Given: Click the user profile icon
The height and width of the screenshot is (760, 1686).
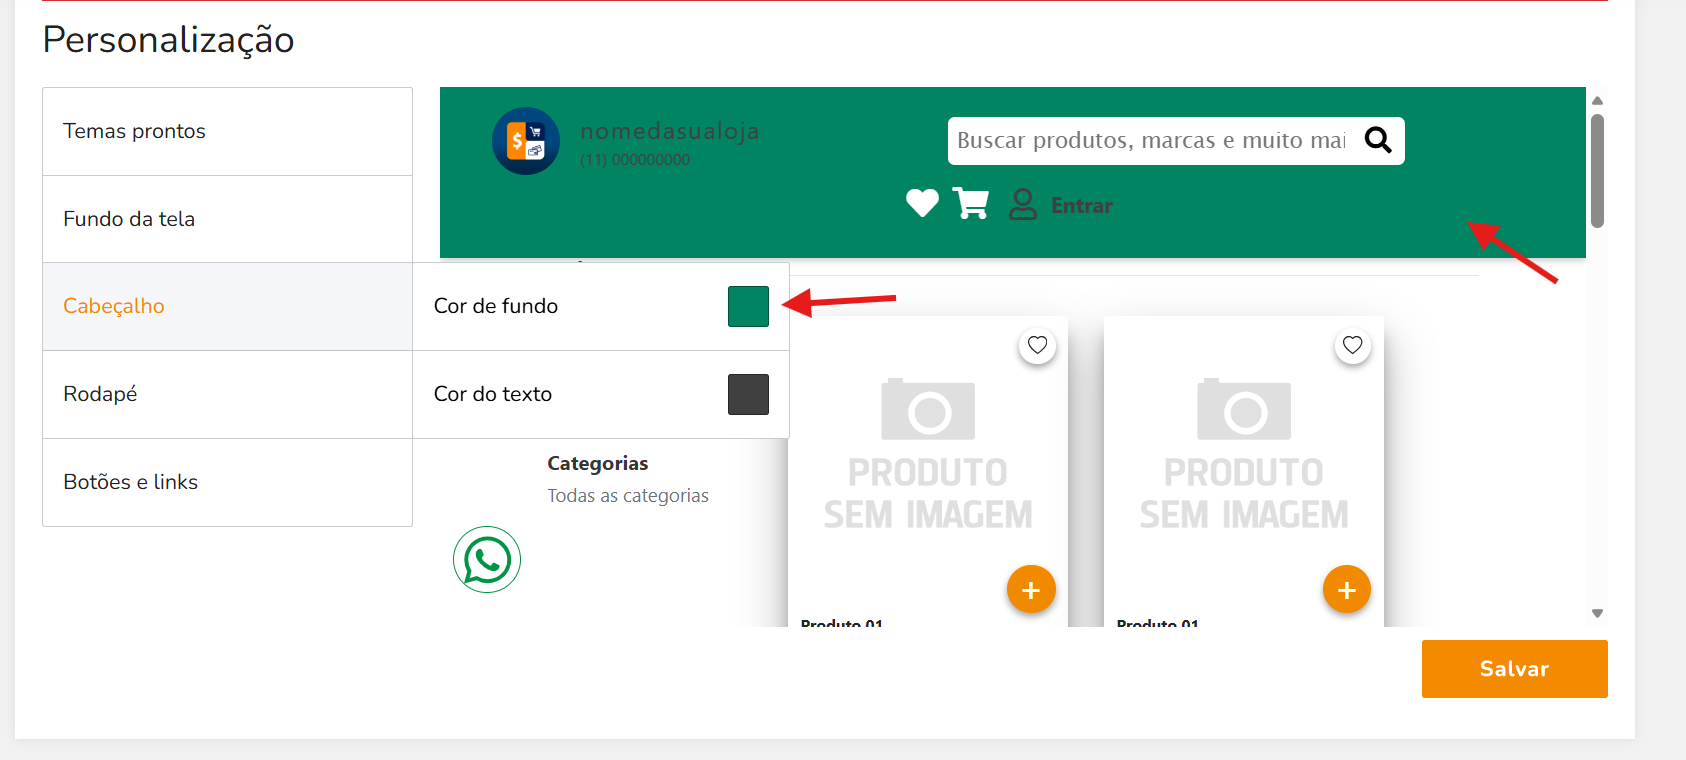Looking at the screenshot, I should pos(1022,204).
